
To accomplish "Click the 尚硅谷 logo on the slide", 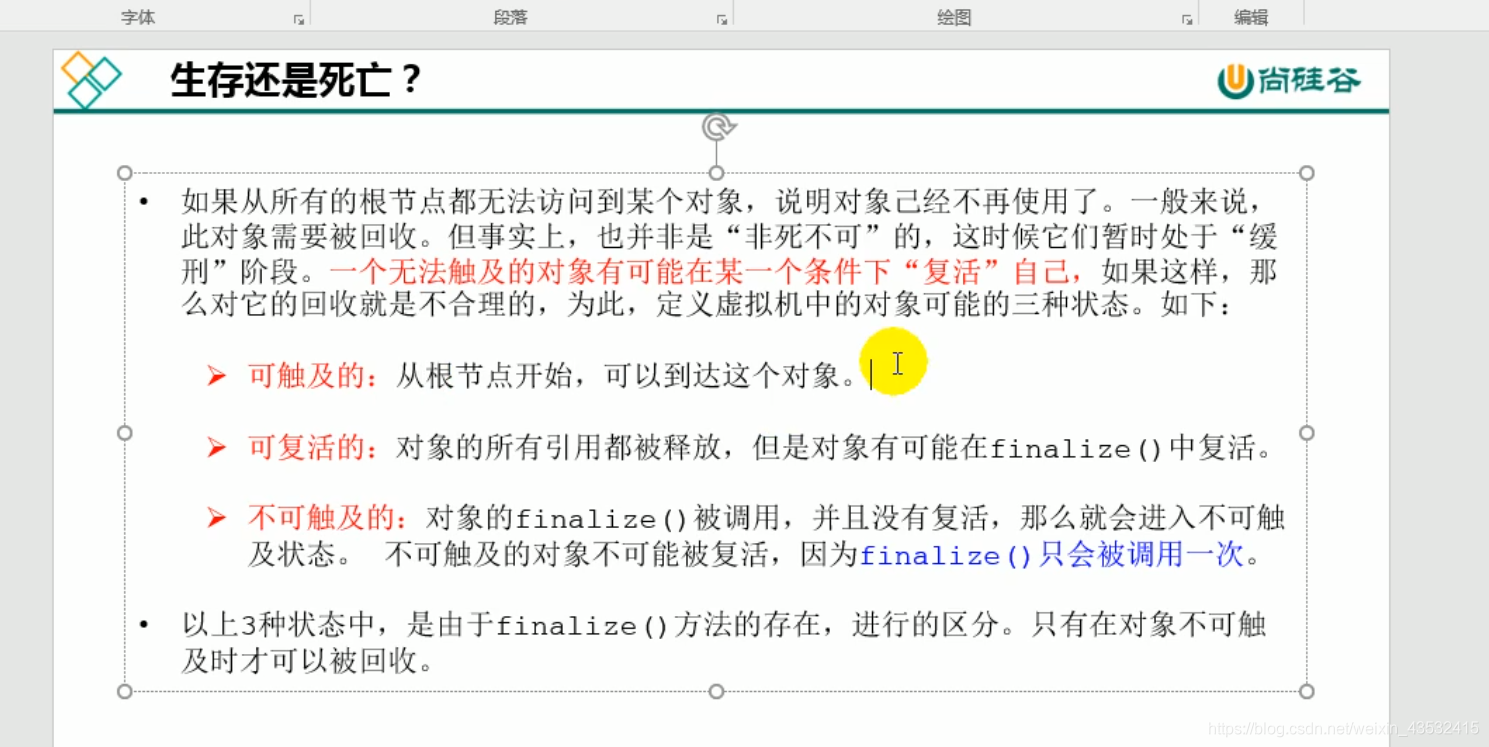I will point(1288,80).
